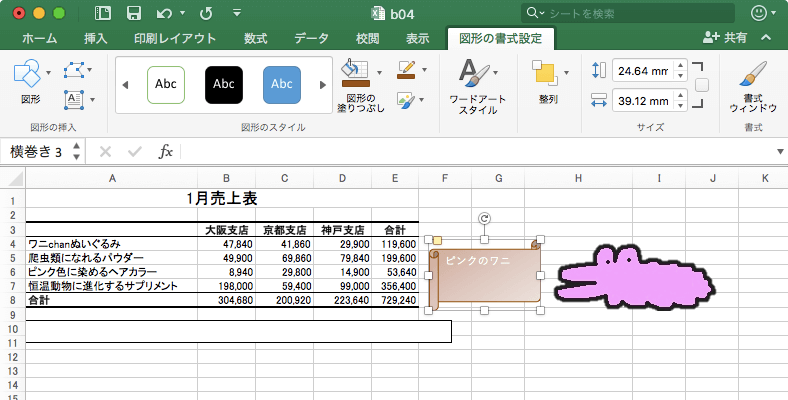Click the shape outline pen icon
Screen dimensions: 788x400
pos(406,70)
